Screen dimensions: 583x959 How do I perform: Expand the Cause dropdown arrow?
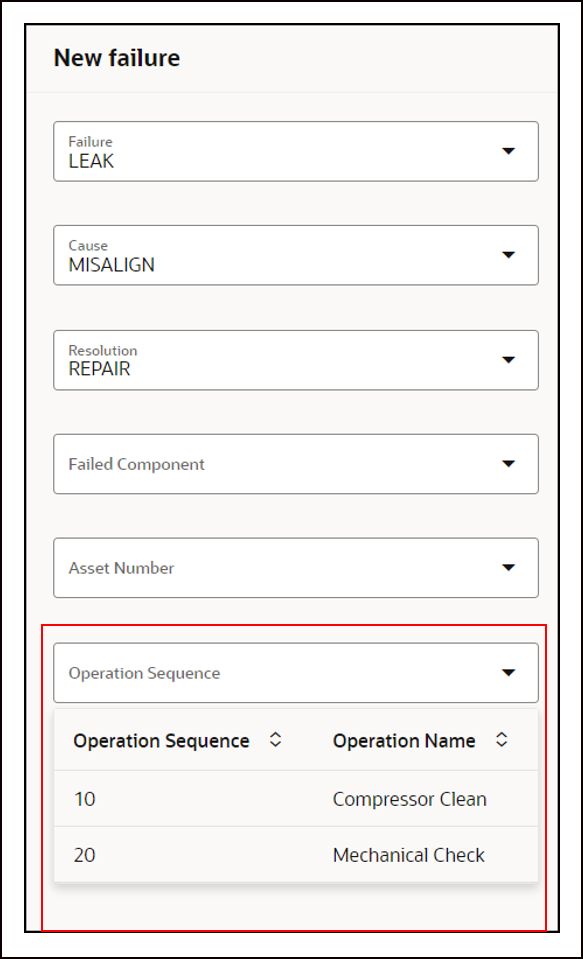(508, 255)
